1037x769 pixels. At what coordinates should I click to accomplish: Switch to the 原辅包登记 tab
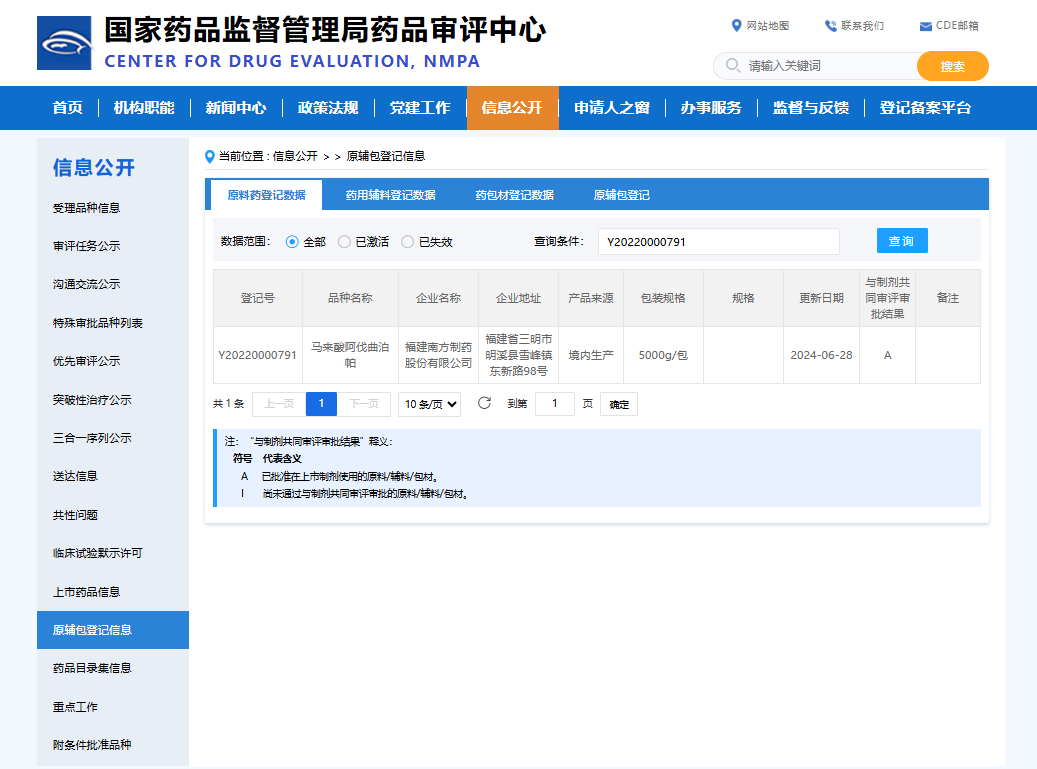[x=620, y=194]
